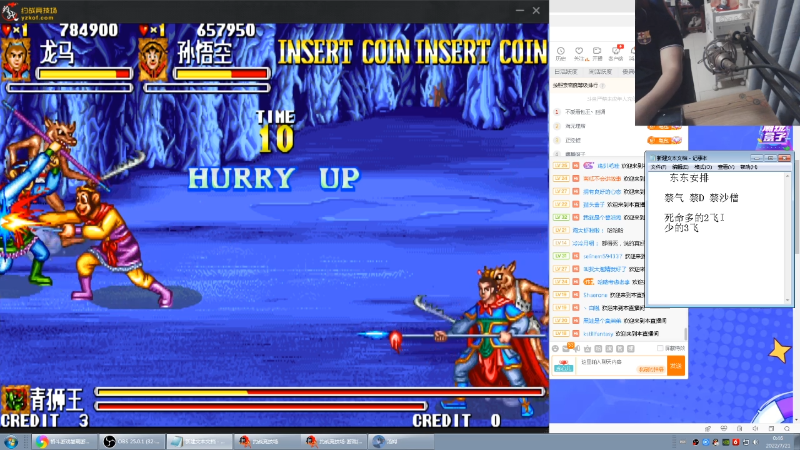Image resolution: width=800 pixels, height=450 pixels.
Task: Open the LV 32 chat user's name
Action: point(602,217)
